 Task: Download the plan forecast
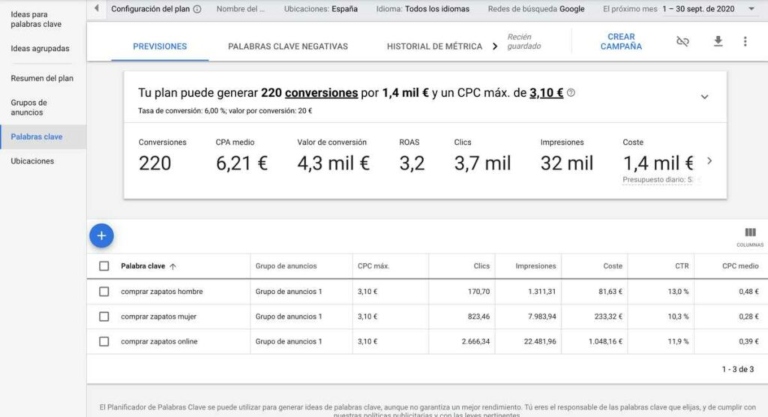(717, 42)
